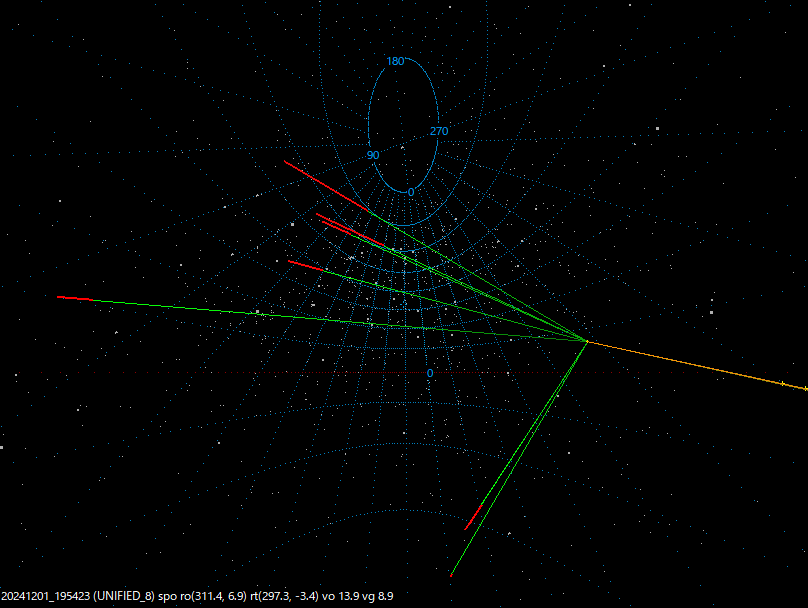Click the "270" label on the blue ellipse
The image size is (808, 608).
click(x=437, y=131)
